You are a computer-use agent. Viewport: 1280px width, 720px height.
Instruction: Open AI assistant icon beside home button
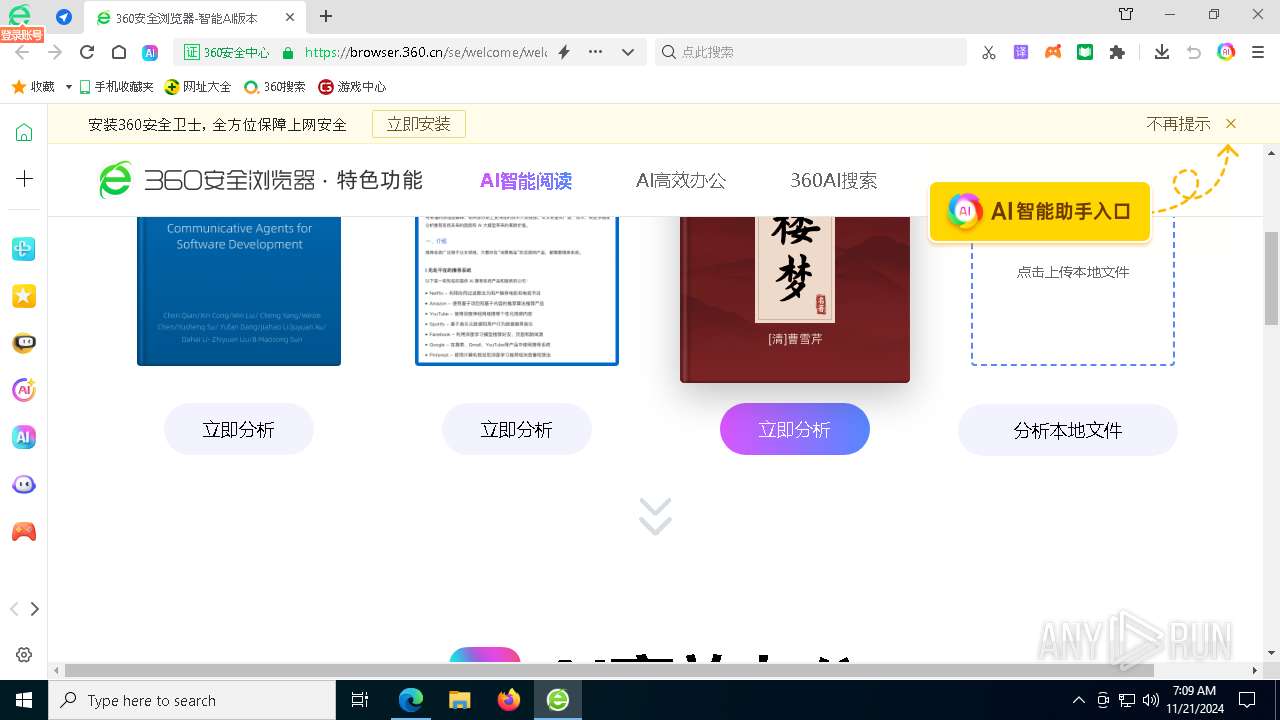coord(150,52)
